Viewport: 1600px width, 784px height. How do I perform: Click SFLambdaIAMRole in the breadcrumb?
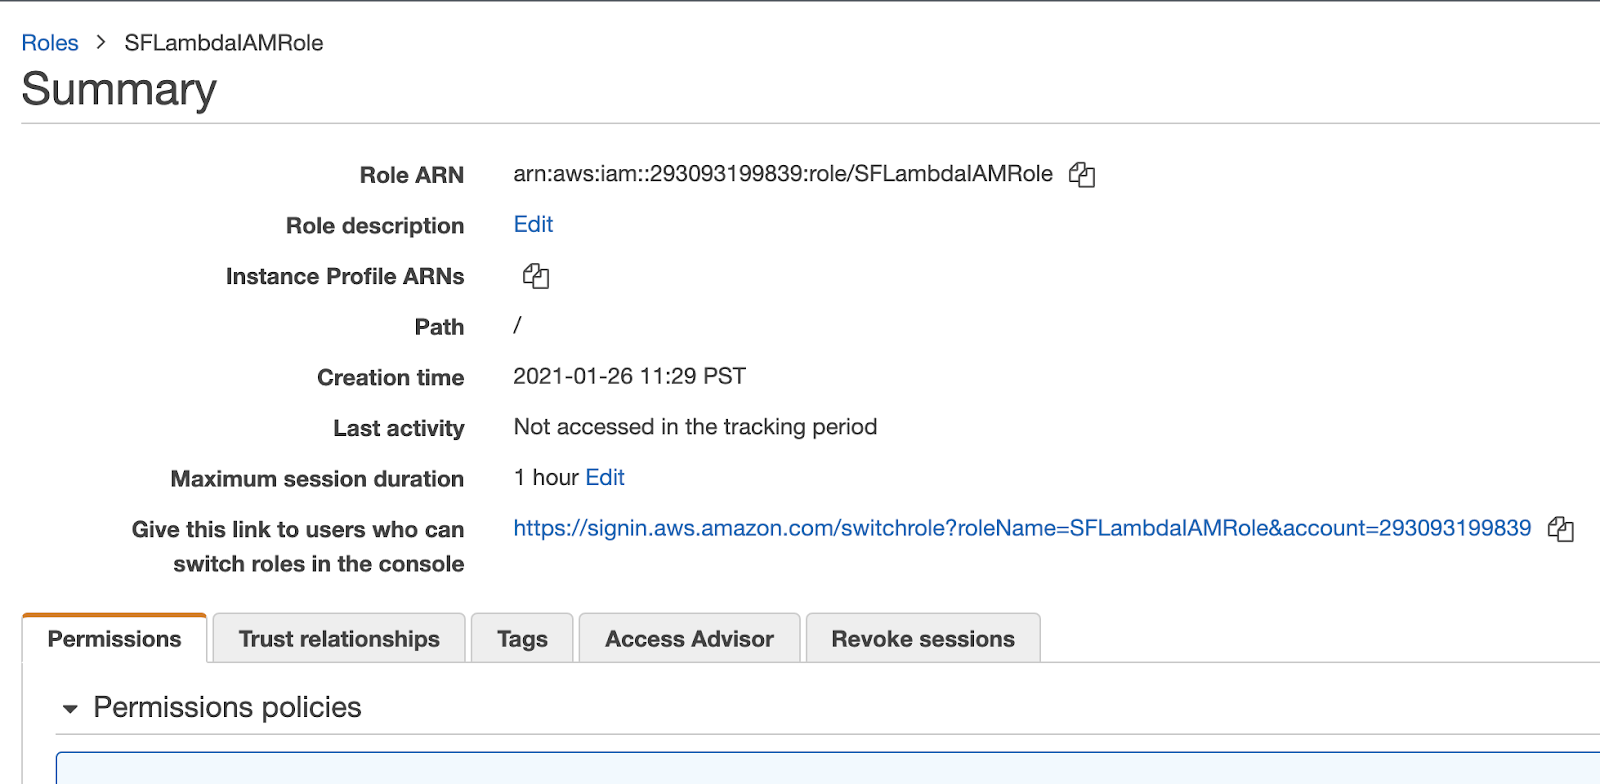pos(224,43)
